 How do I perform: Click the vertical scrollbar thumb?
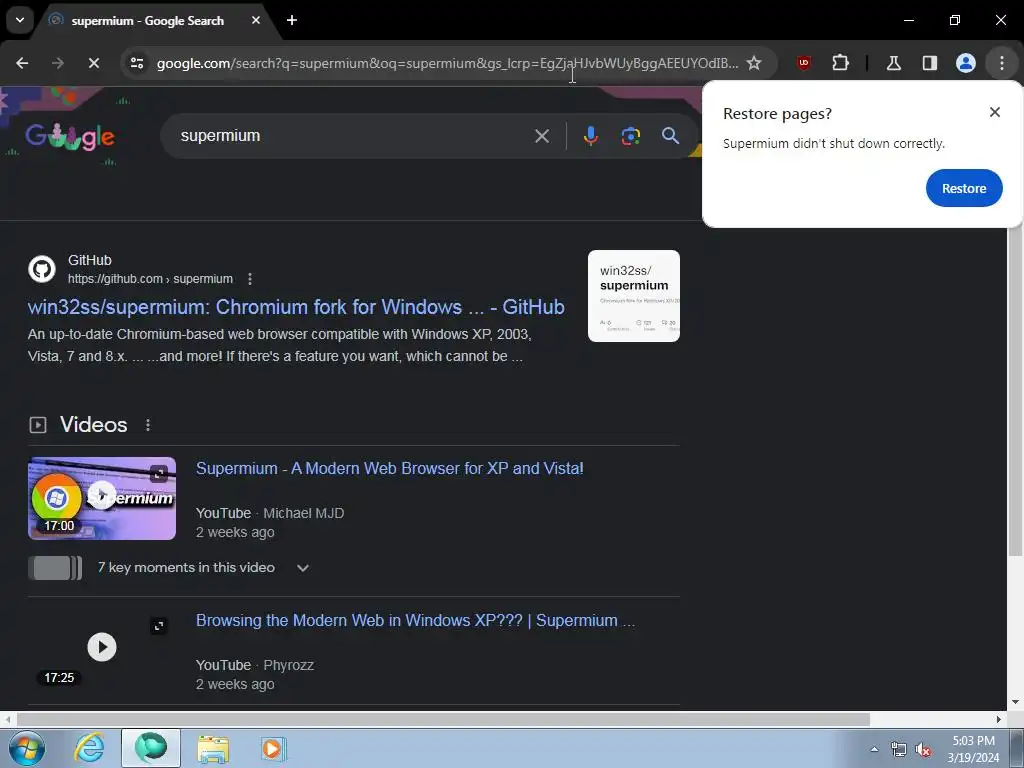click(x=1015, y=392)
